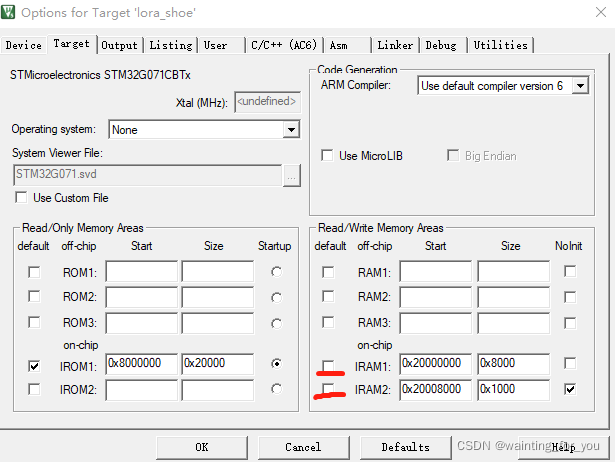615x462 pixels.
Task: Open the Listing tab
Action: click(x=171, y=45)
